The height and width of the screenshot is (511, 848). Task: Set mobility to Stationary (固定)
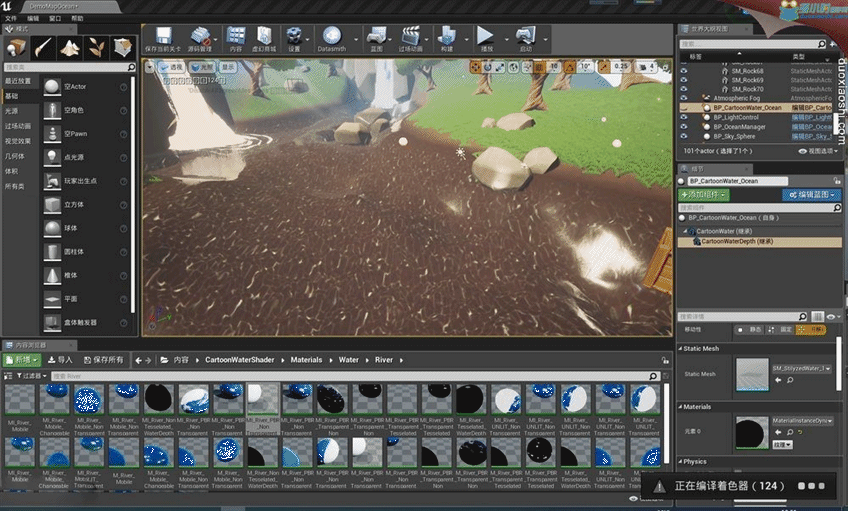click(x=780, y=329)
